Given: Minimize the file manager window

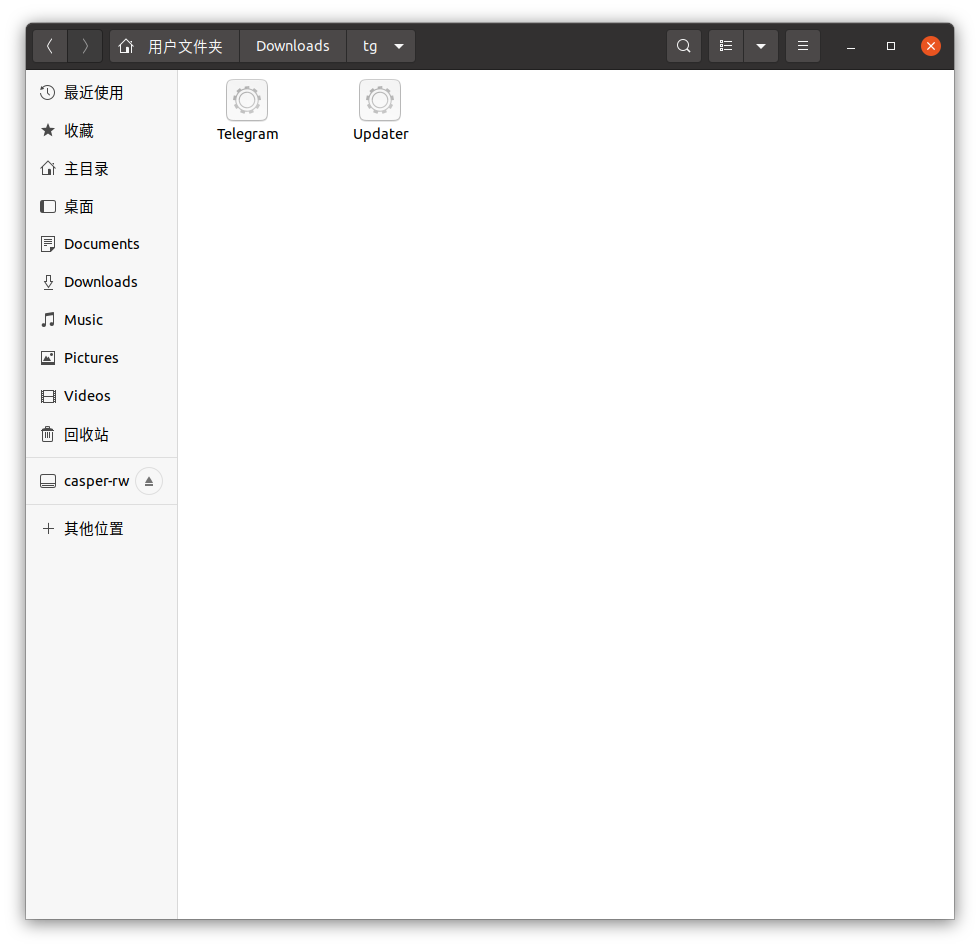Looking at the screenshot, I should 851,46.
